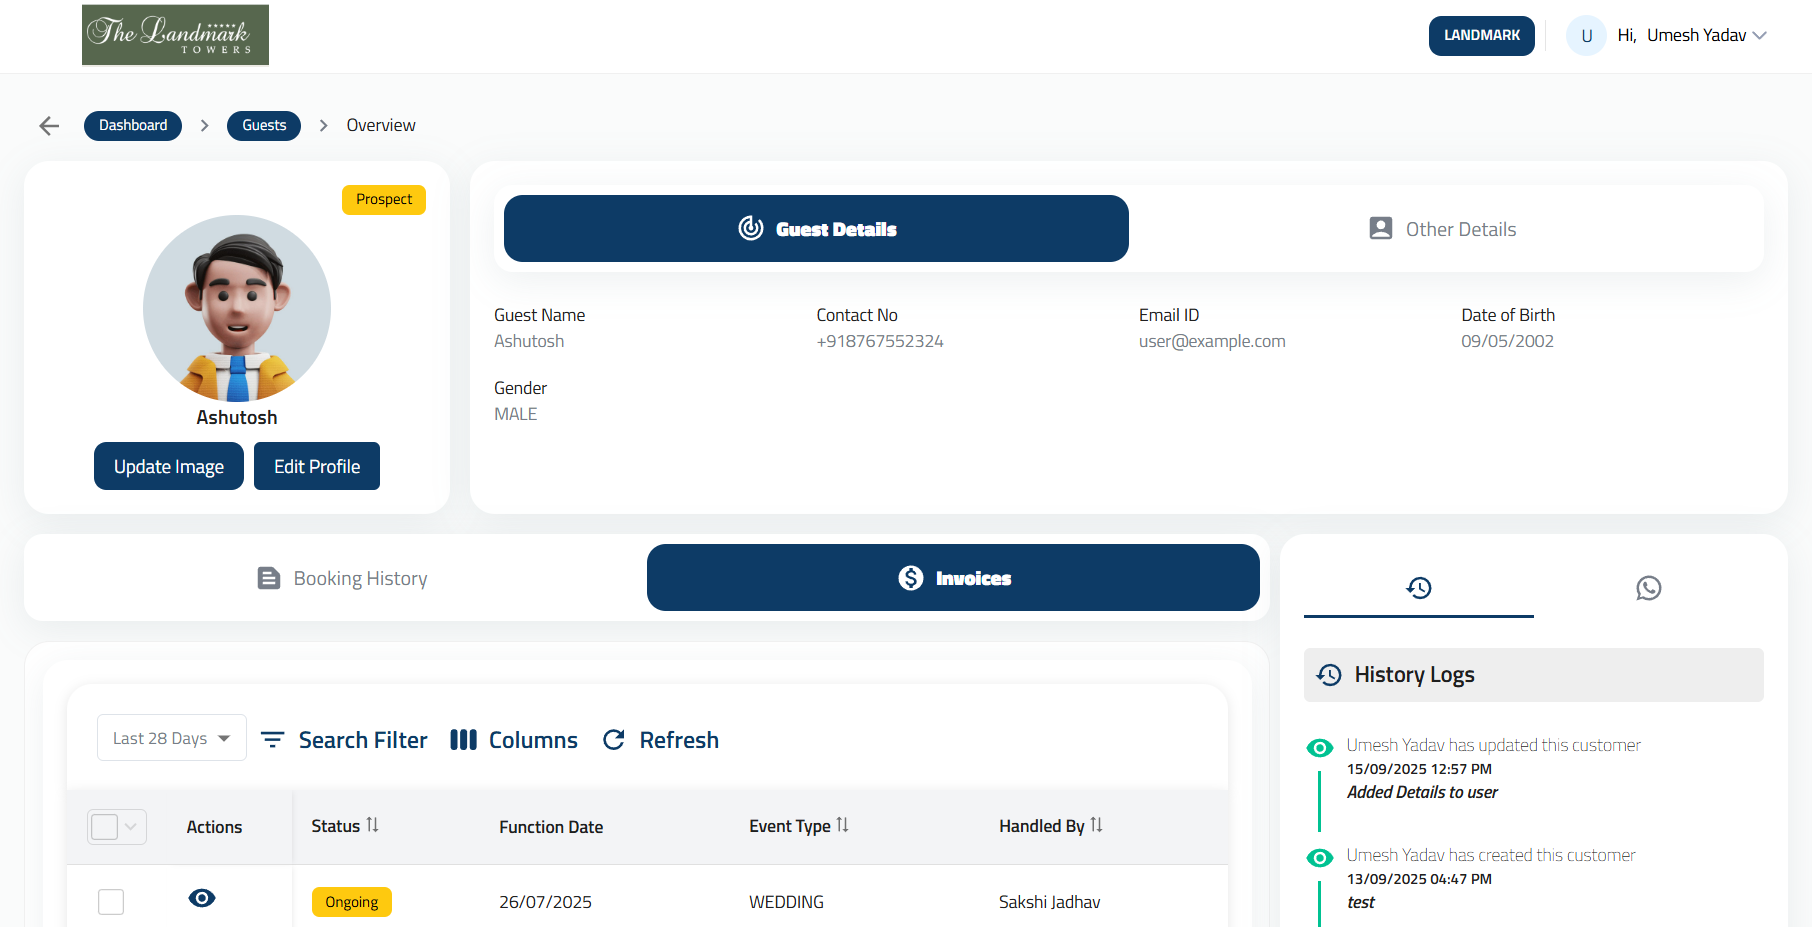Open the Search Filter options
The image size is (1812, 927).
pyautogui.click(x=343, y=739)
